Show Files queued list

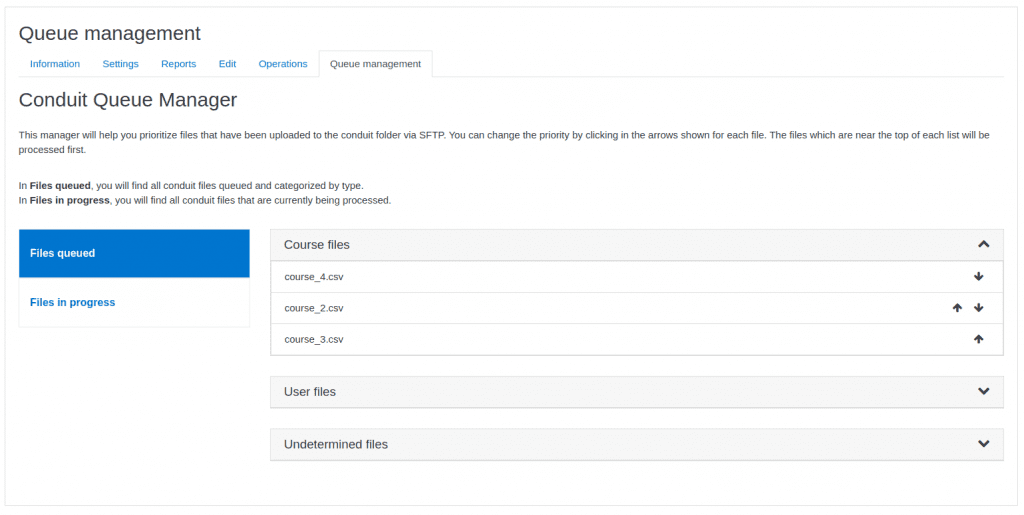[134, 253]
